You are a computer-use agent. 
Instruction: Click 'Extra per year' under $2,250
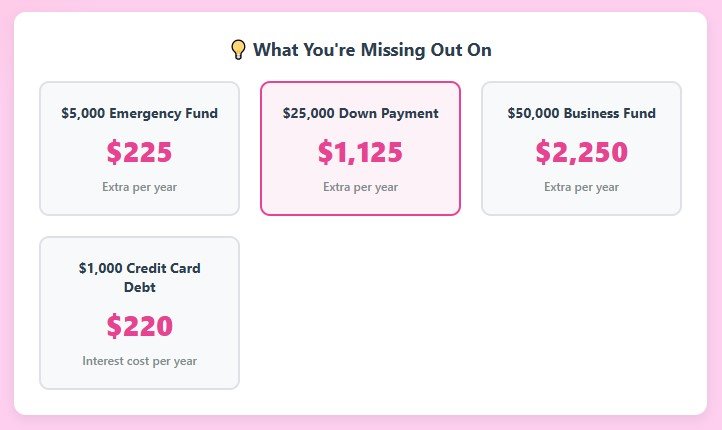[x=582, y=187]
